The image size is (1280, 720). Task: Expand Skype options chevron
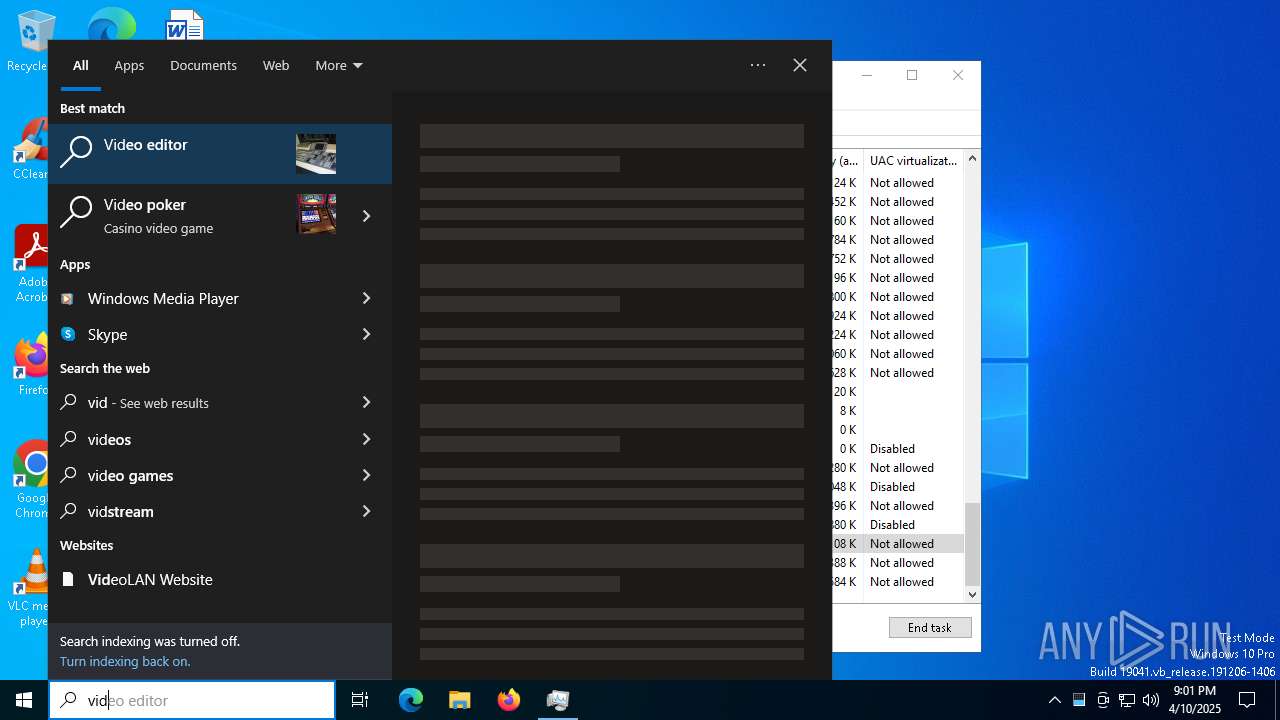coord(366,334)
